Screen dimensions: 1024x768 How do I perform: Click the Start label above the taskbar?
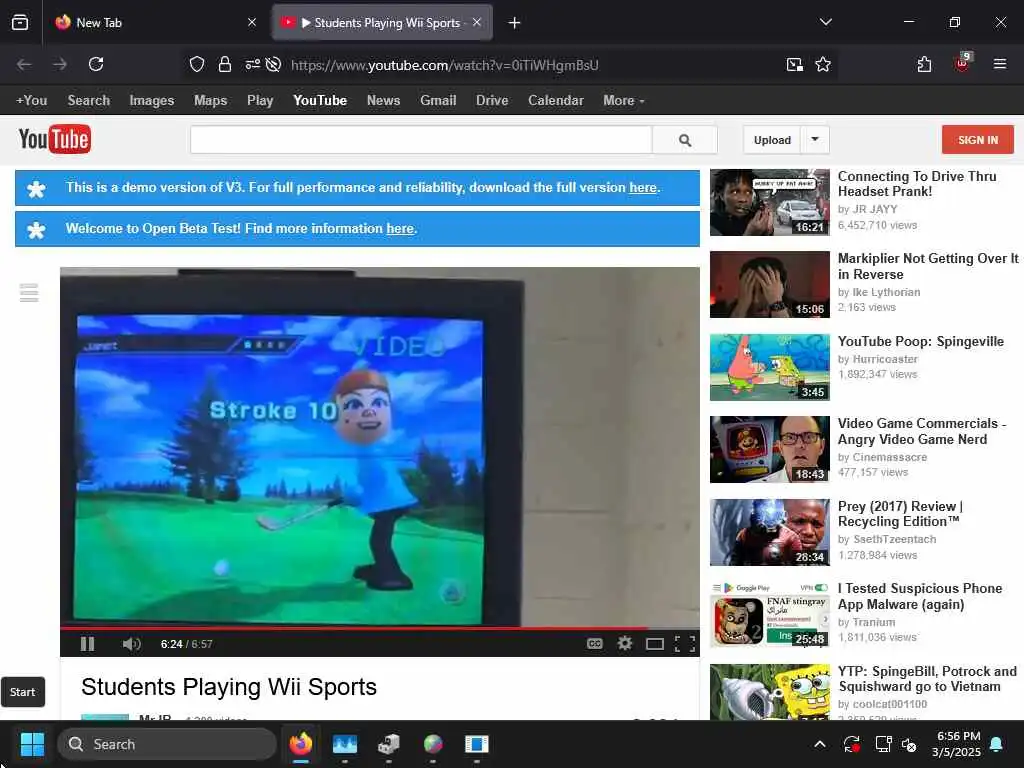tap(23, 692)
